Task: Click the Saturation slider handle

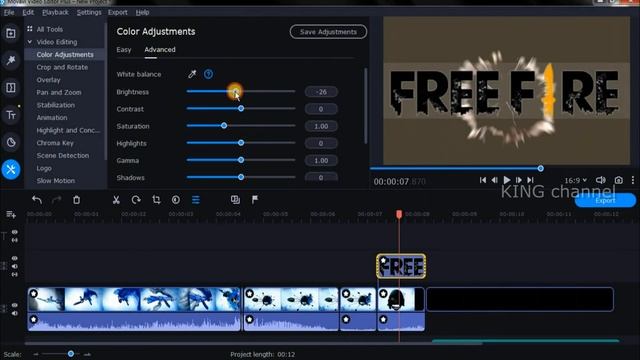Action: pos(224,126)
